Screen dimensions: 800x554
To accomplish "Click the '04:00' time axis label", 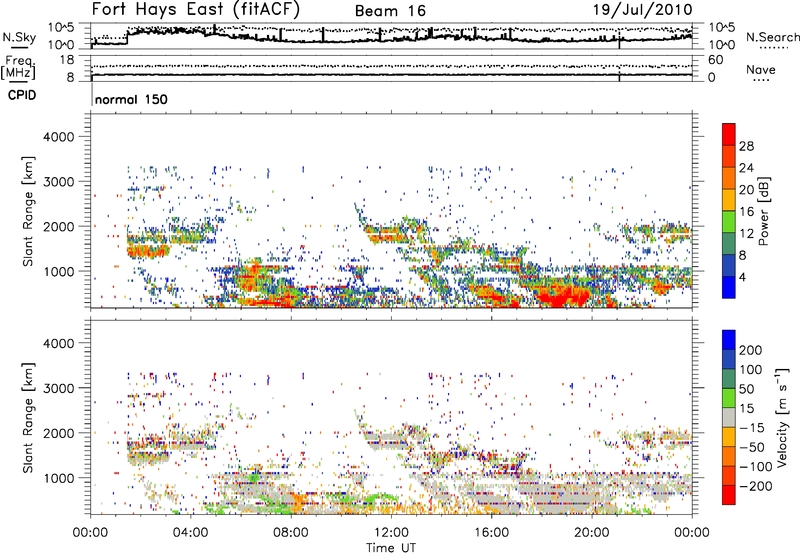I will pos(190,533).
